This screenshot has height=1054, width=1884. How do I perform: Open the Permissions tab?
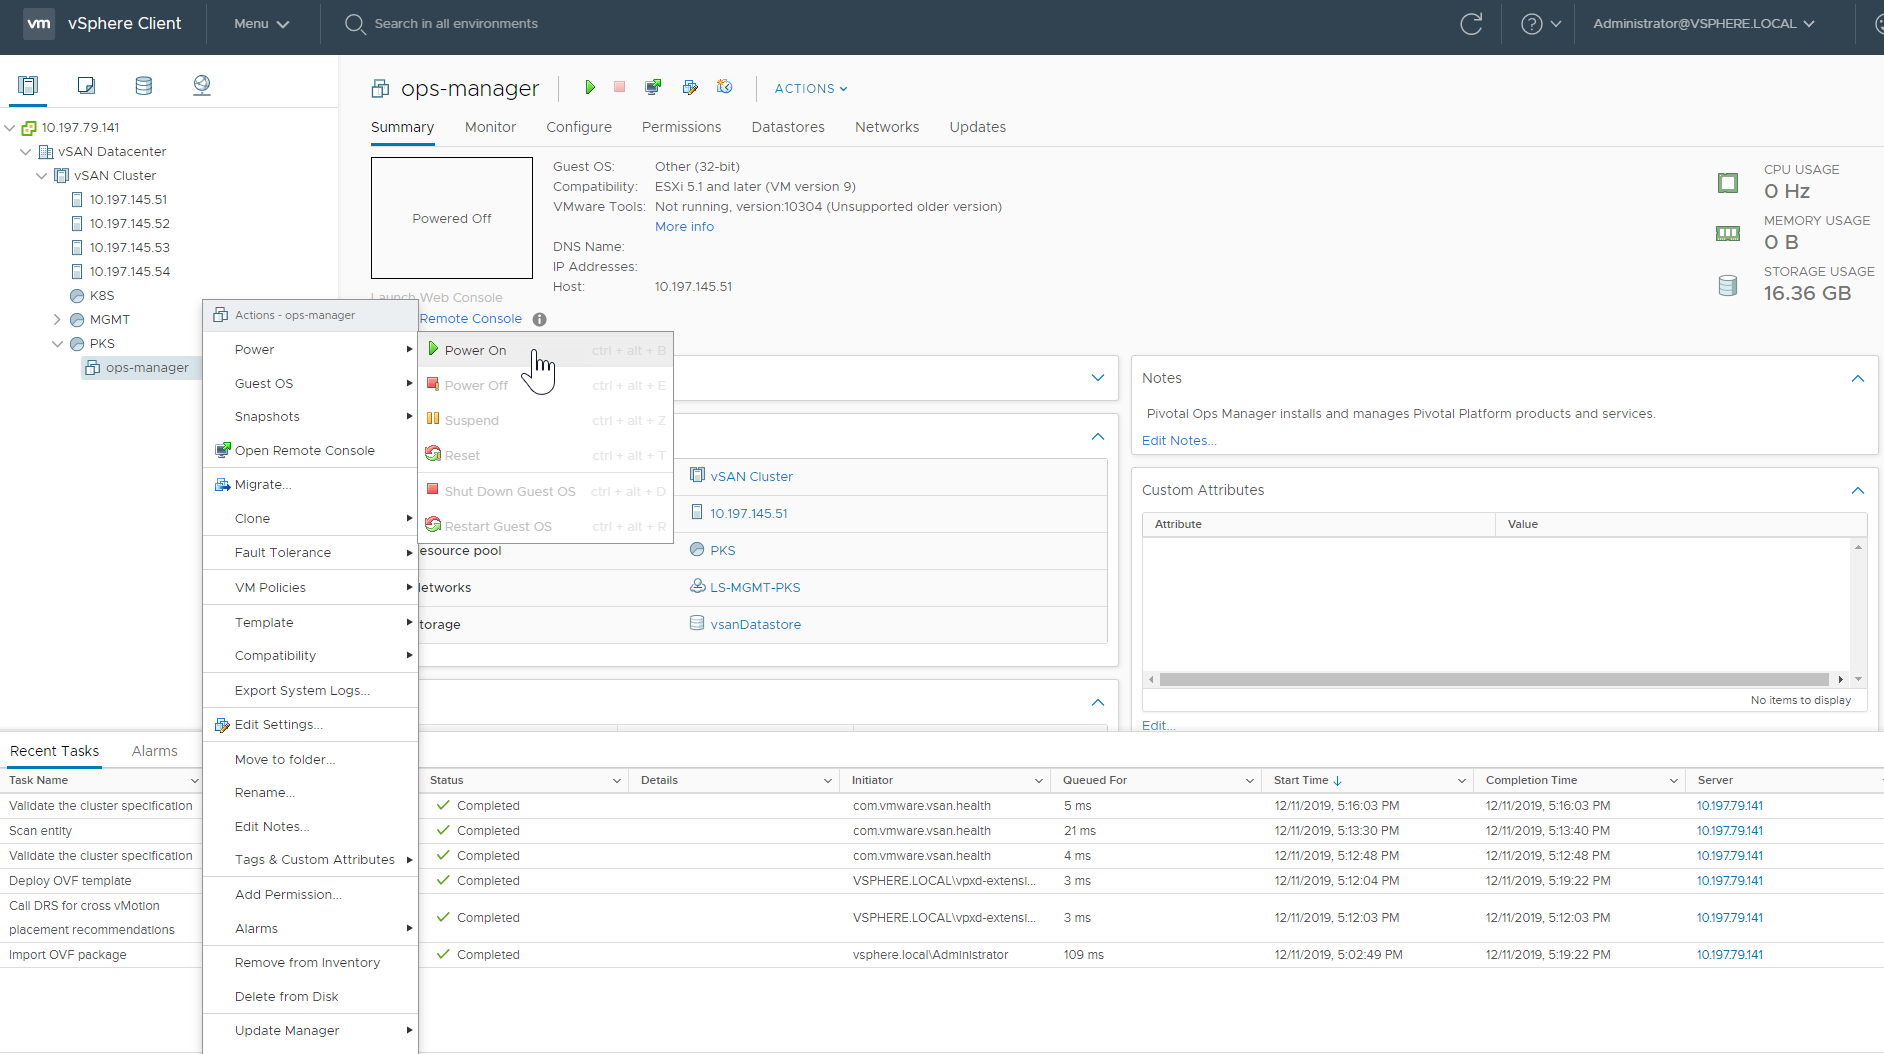pyautogui.click(x=681, y=127)
